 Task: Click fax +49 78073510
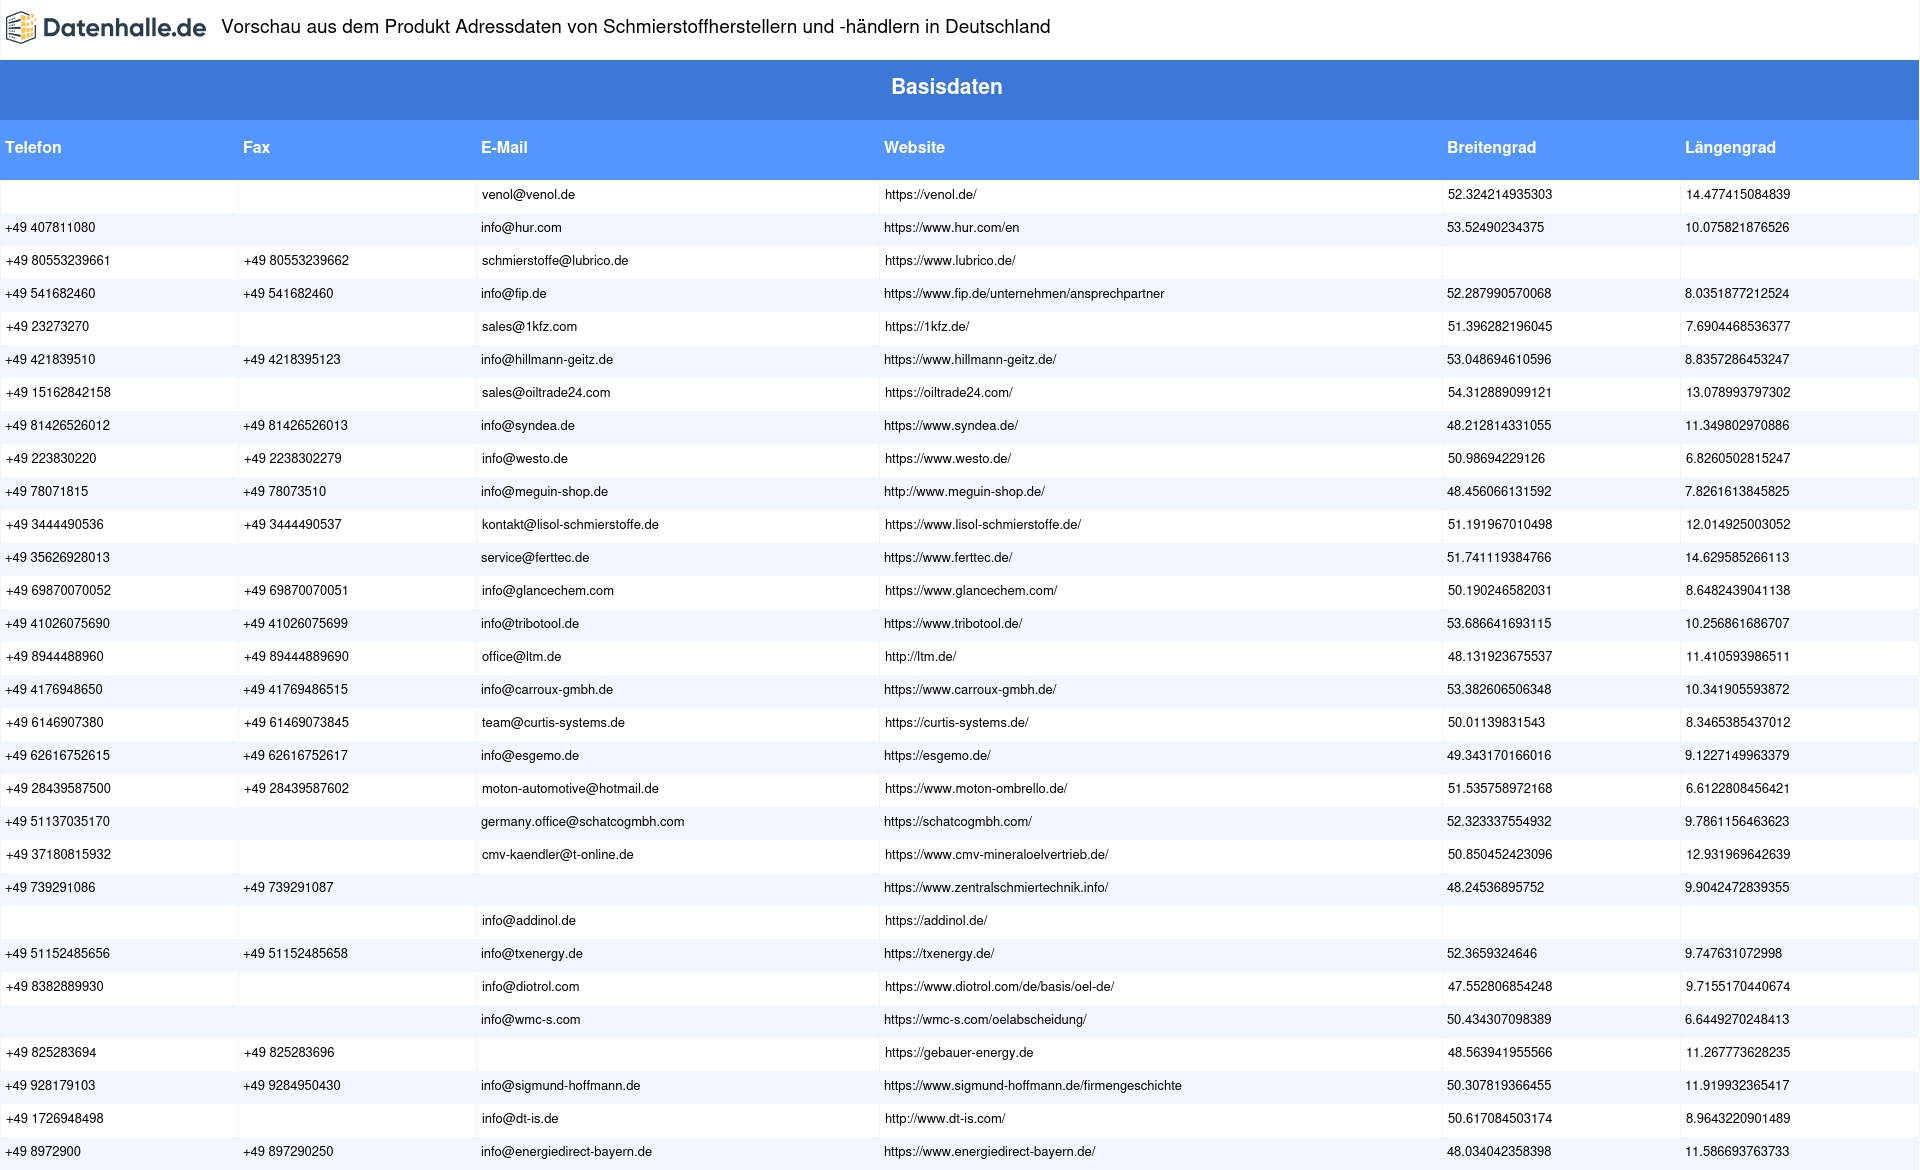click(x=284, y=492)
